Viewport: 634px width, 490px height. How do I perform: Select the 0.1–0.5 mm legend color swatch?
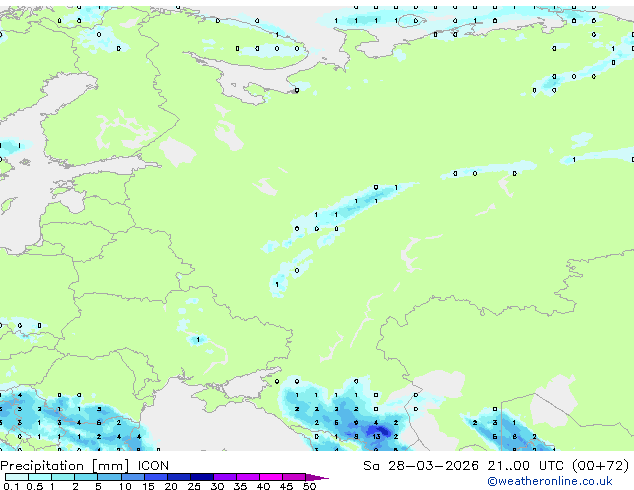pos(17,477)
